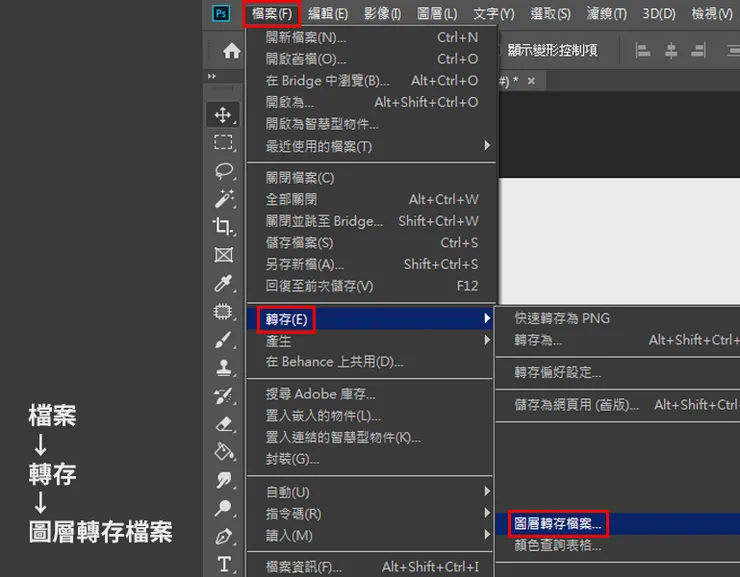Open the 選取(S) menu
Image resolution: width=740 pixels, height=577 pixels.
[x=550, y=14]
